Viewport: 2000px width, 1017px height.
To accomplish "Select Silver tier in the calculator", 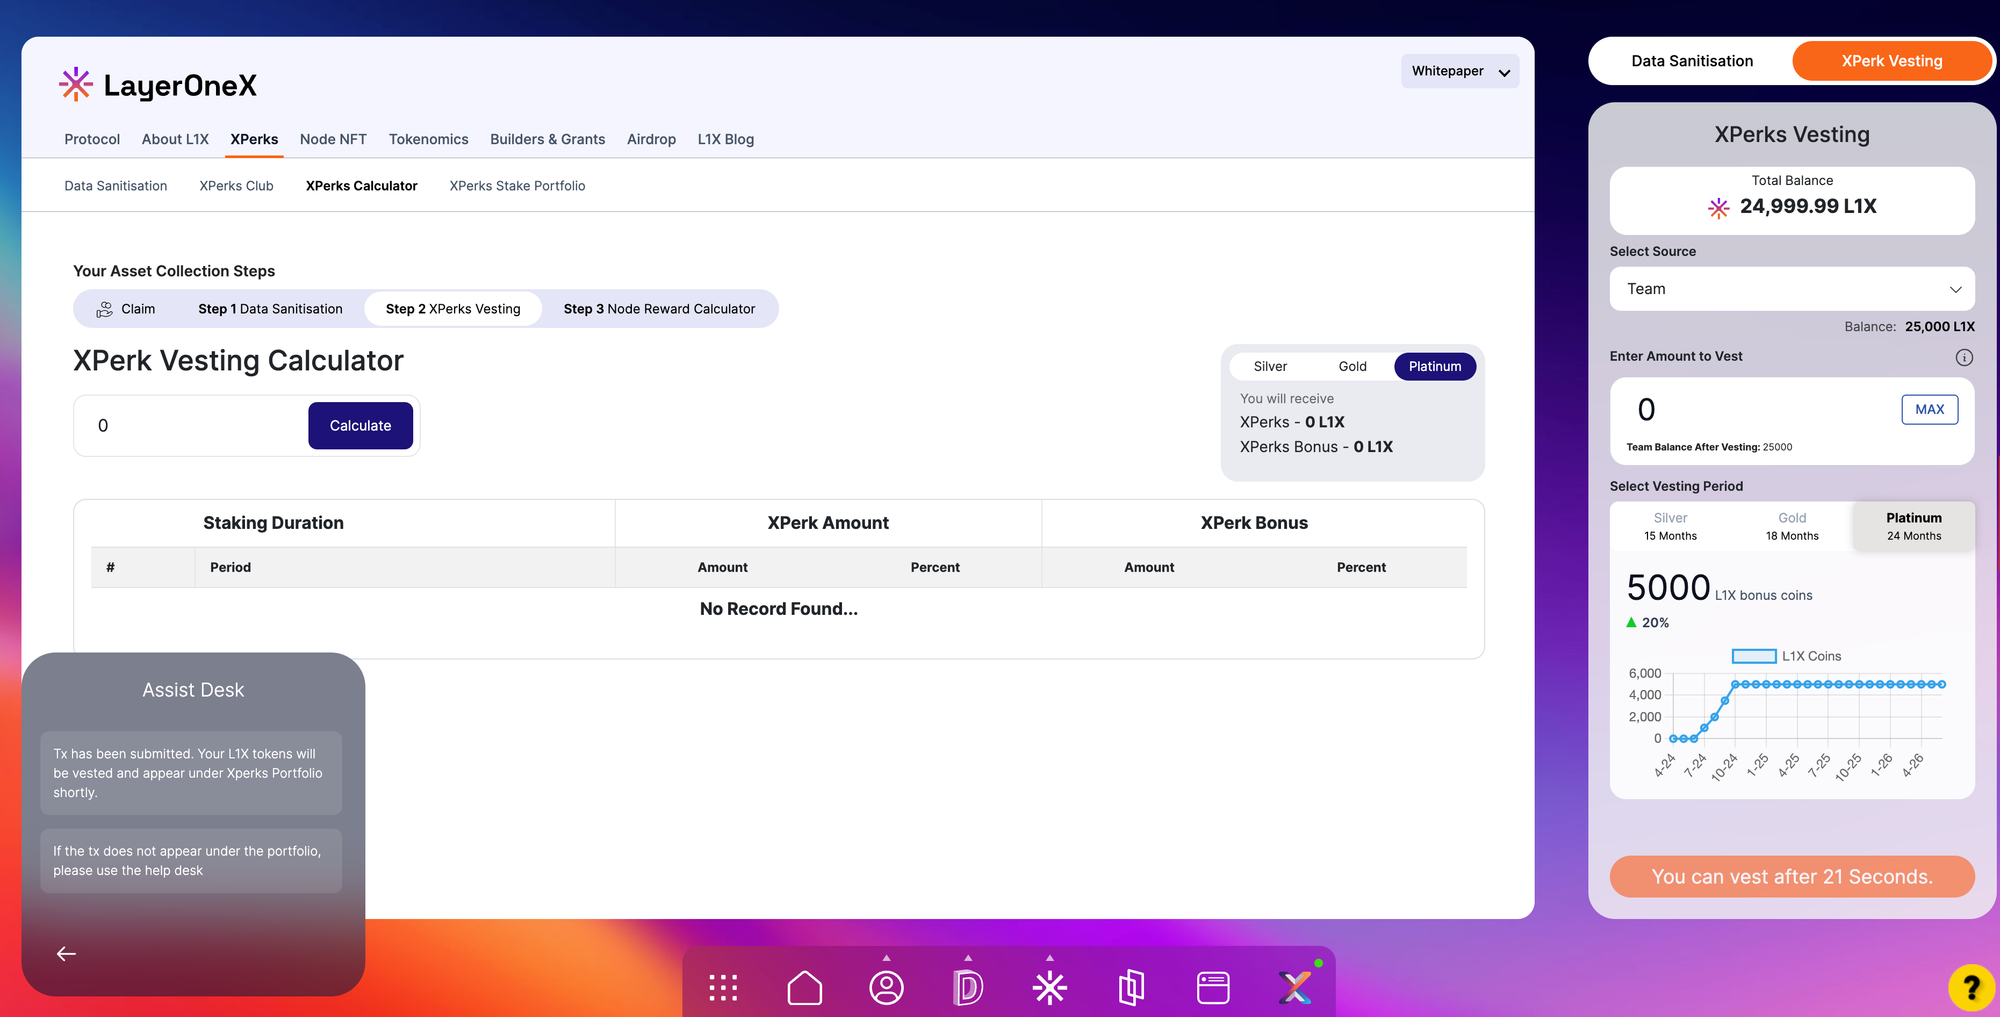I will 1270,367.
